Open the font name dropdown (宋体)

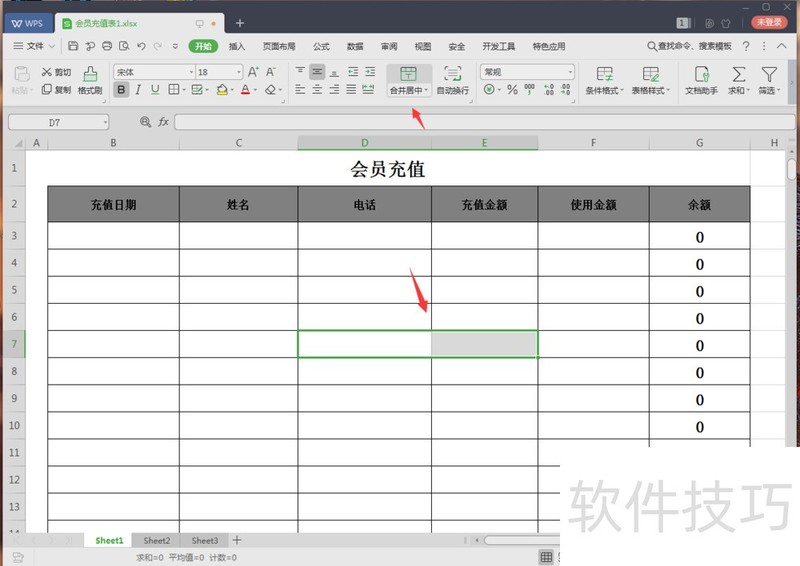(191, 72)
